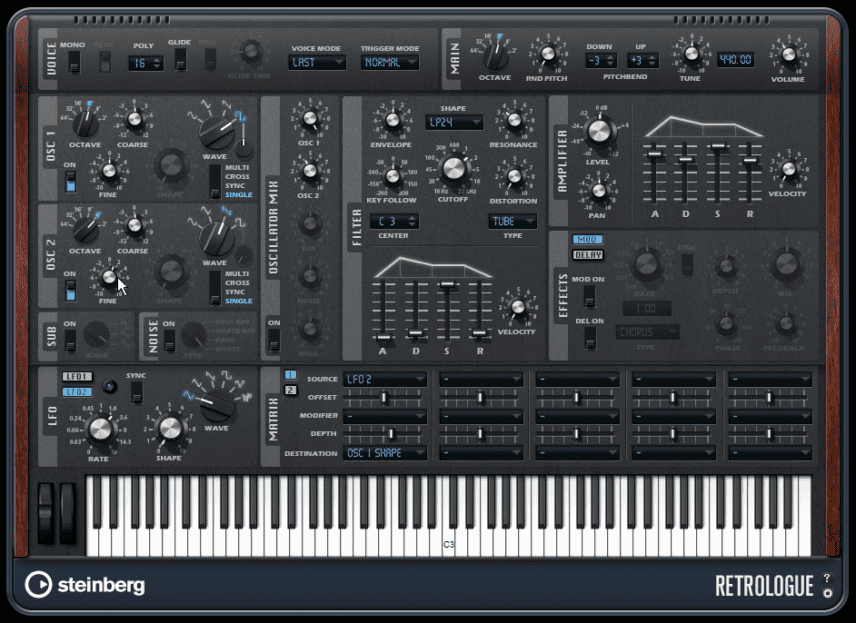Screen dimensions: 856x623
Task: Toggle OSC 1 On switch
Action: coord(70,182)
